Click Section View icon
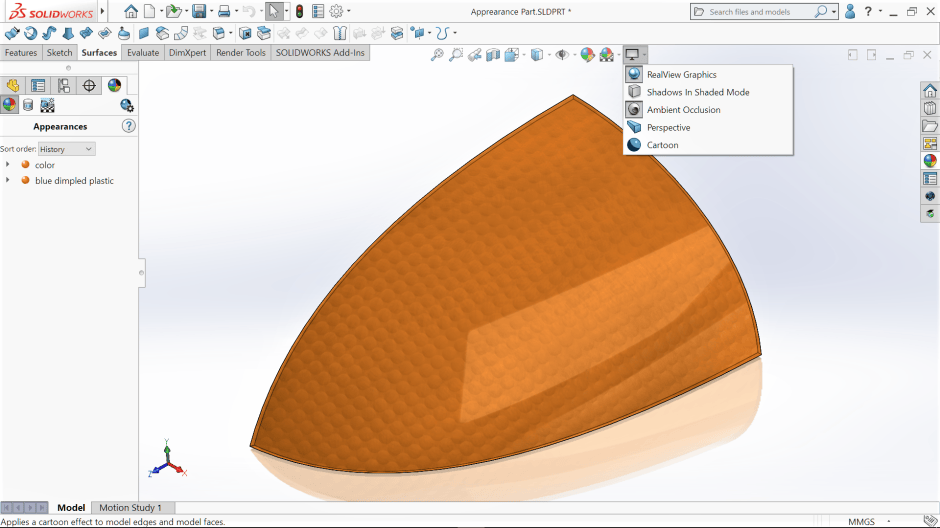The image size is (940, 528). tap(493, 55)
